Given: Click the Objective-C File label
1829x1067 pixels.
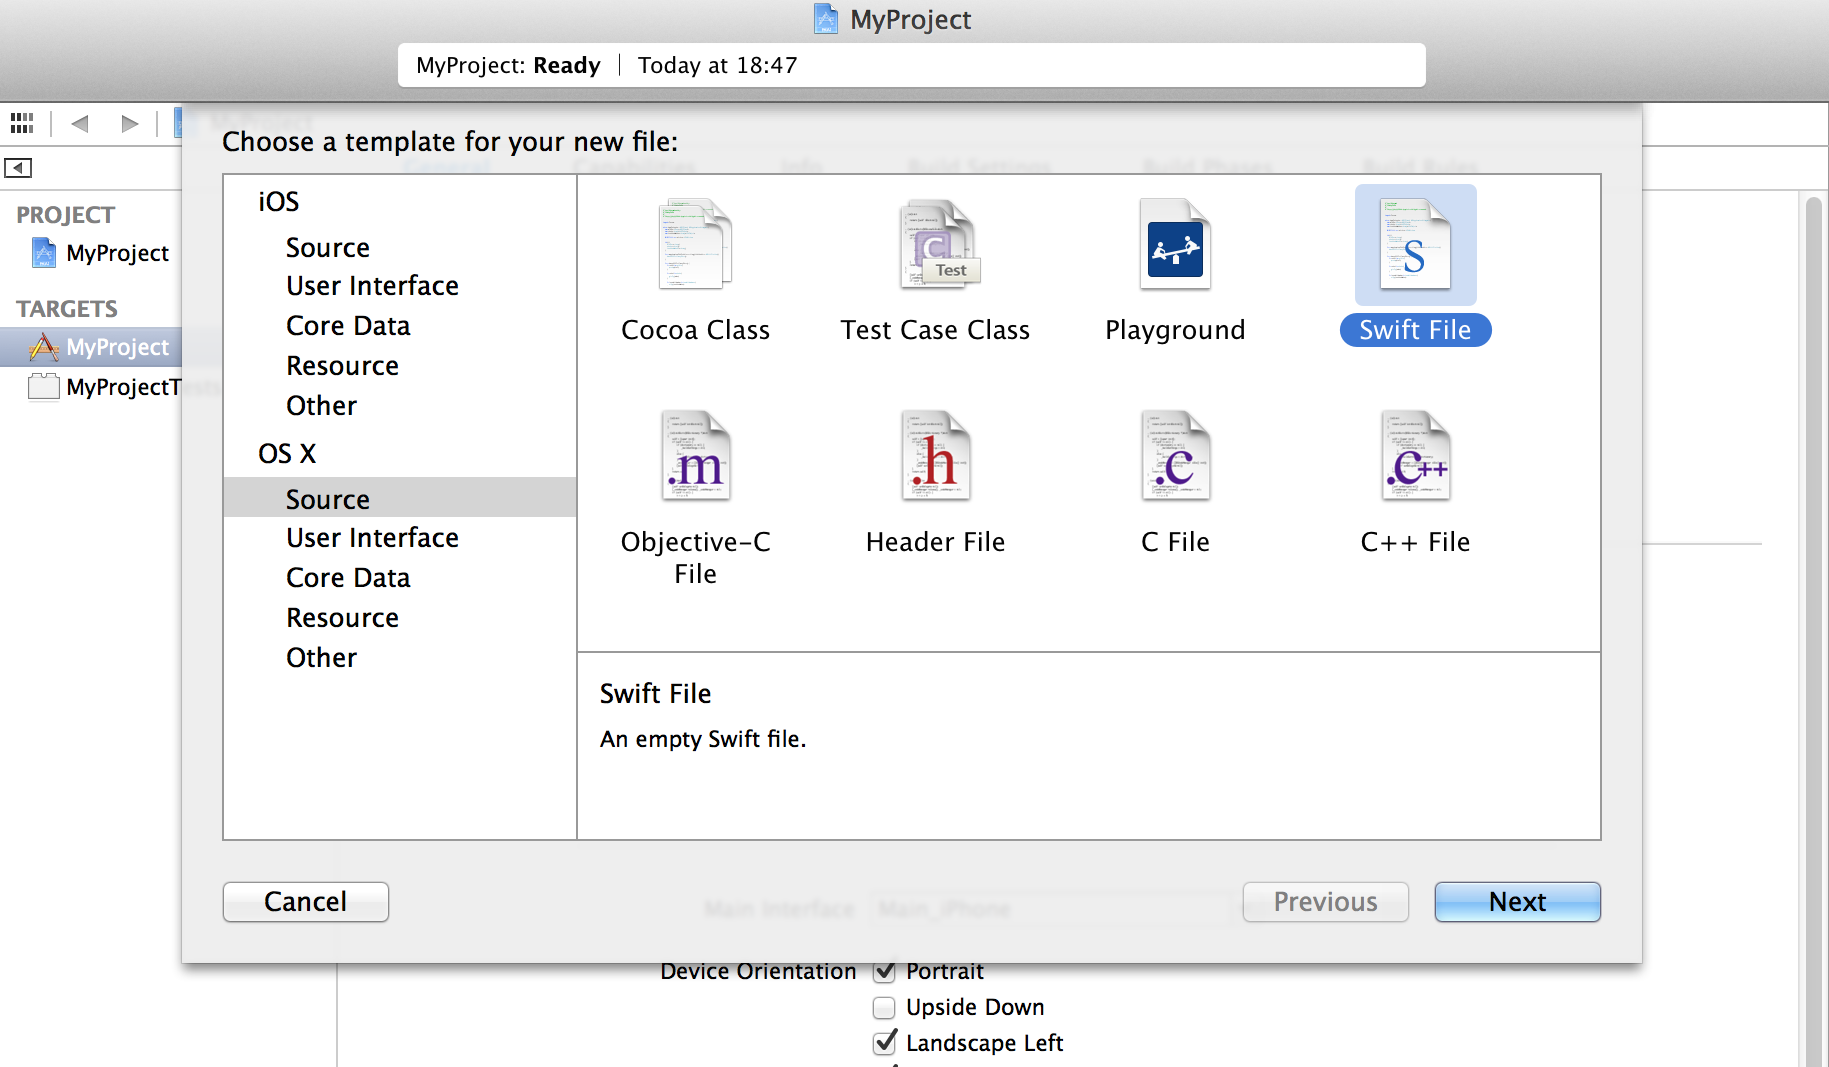Looking at the screenshot, I should point(696,557).
